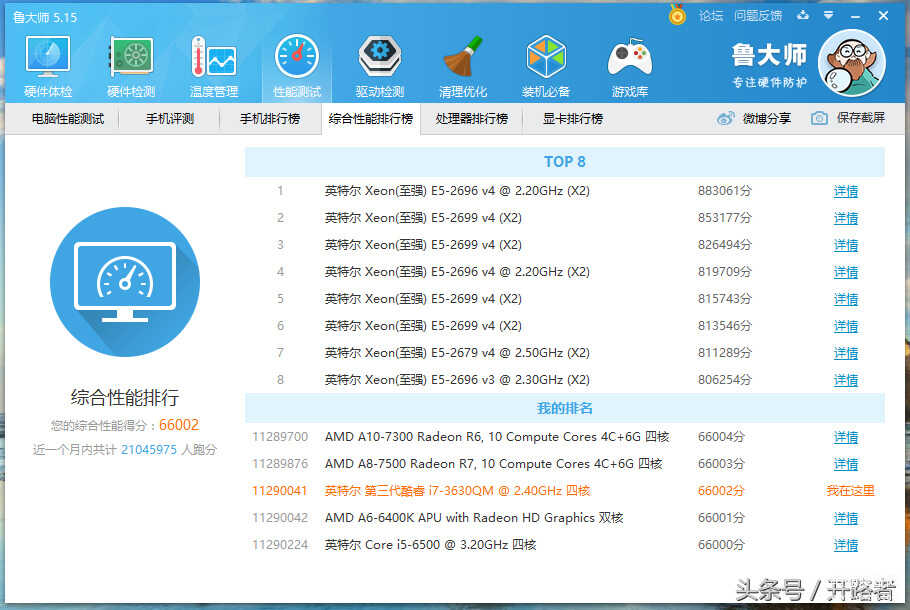The height and width of the screenshot is (610, 910).
Task: Click the 微博分享 share button
Action: 767,118
